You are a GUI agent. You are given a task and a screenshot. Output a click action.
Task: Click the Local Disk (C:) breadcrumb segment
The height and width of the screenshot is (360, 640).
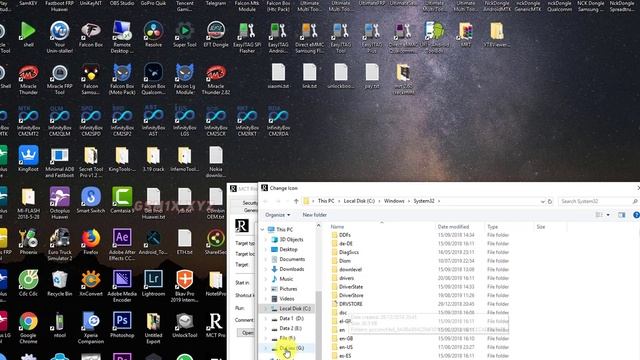[359, 201]
